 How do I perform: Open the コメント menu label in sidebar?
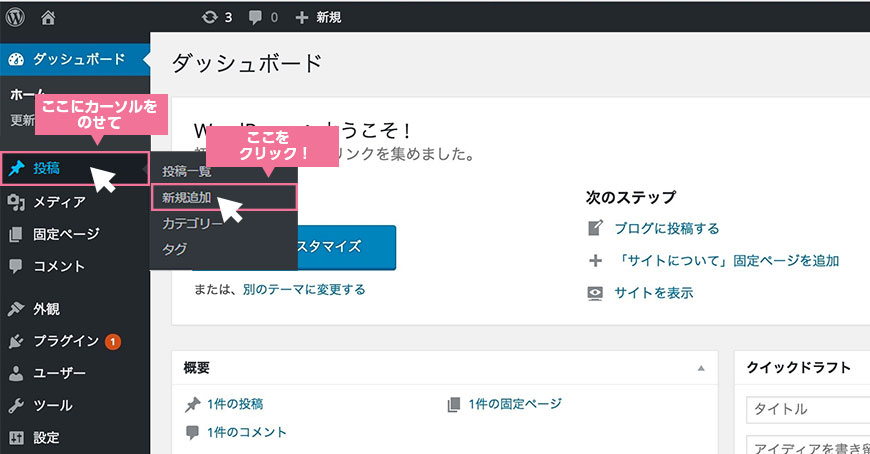(59, 266)
